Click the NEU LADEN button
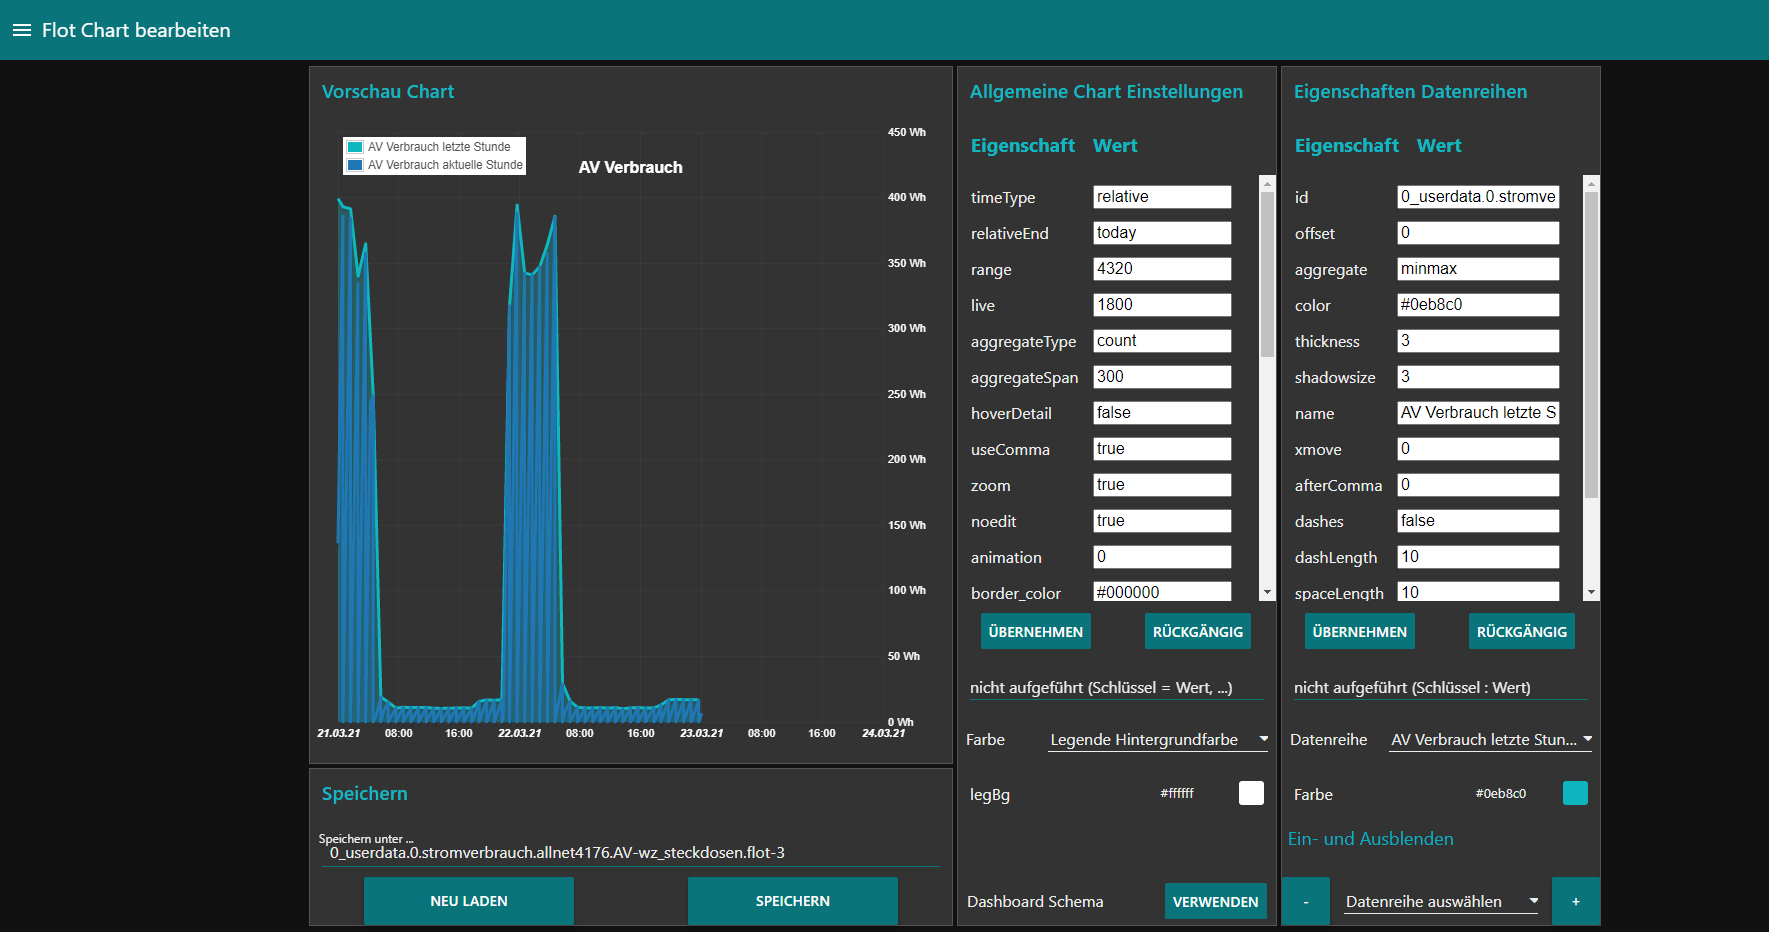This screenshot has height=932, width=1769. [469, 901]
